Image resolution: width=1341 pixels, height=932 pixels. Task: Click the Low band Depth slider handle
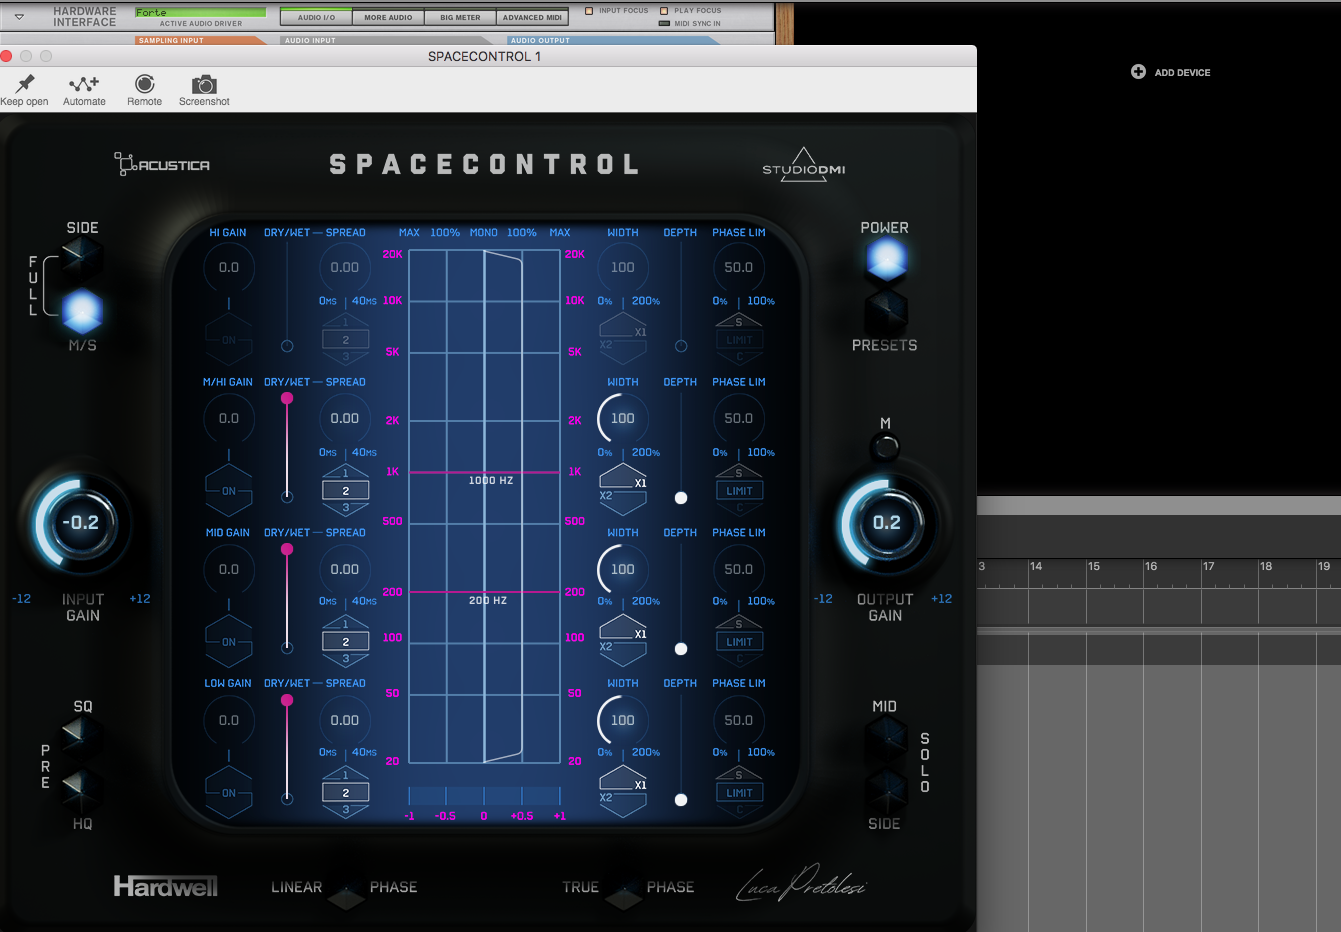(x=681, y=800)
